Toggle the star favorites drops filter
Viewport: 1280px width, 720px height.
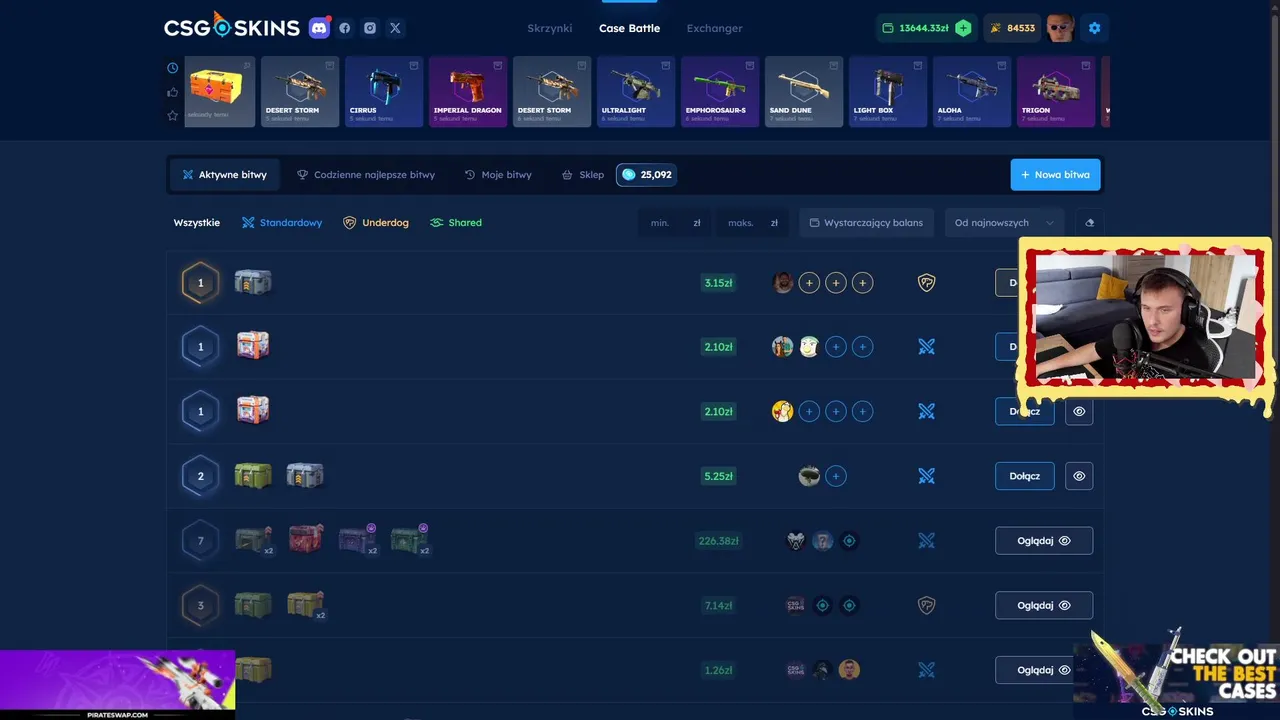click(x=173, y=116)
